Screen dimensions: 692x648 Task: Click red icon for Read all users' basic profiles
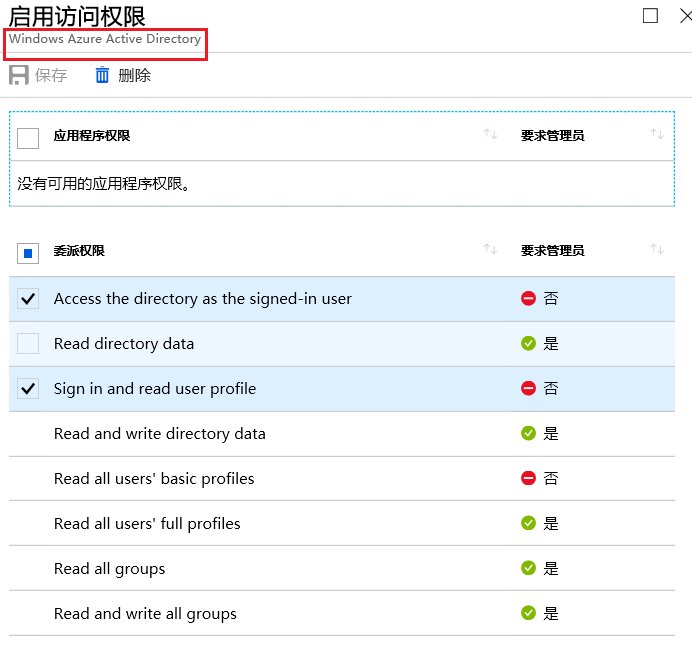[528, 479]
